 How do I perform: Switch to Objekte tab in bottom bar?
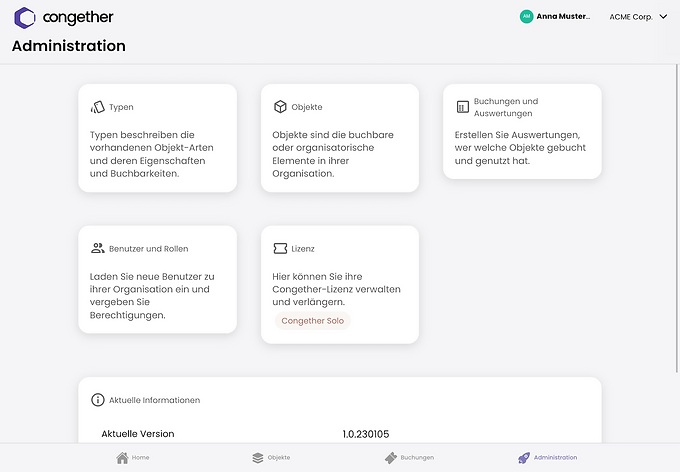[271, 458]
